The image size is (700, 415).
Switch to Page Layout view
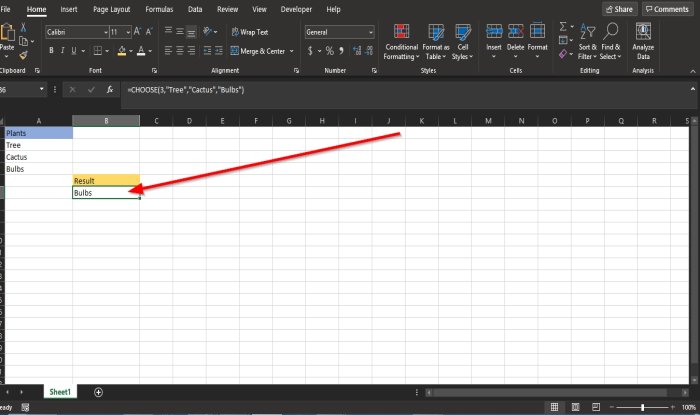tap(575, 407)
